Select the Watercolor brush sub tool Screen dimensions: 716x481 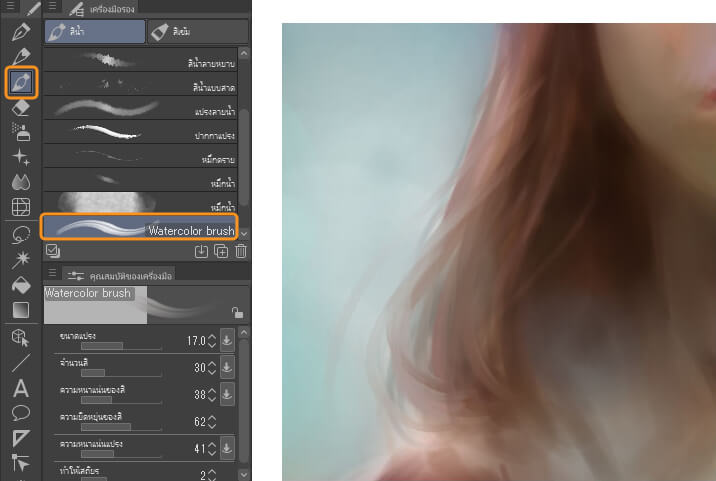[x=139, y=229]
